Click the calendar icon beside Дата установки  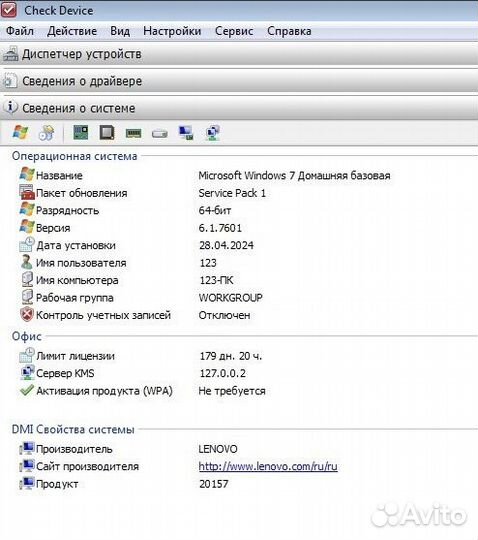[27, 244]
